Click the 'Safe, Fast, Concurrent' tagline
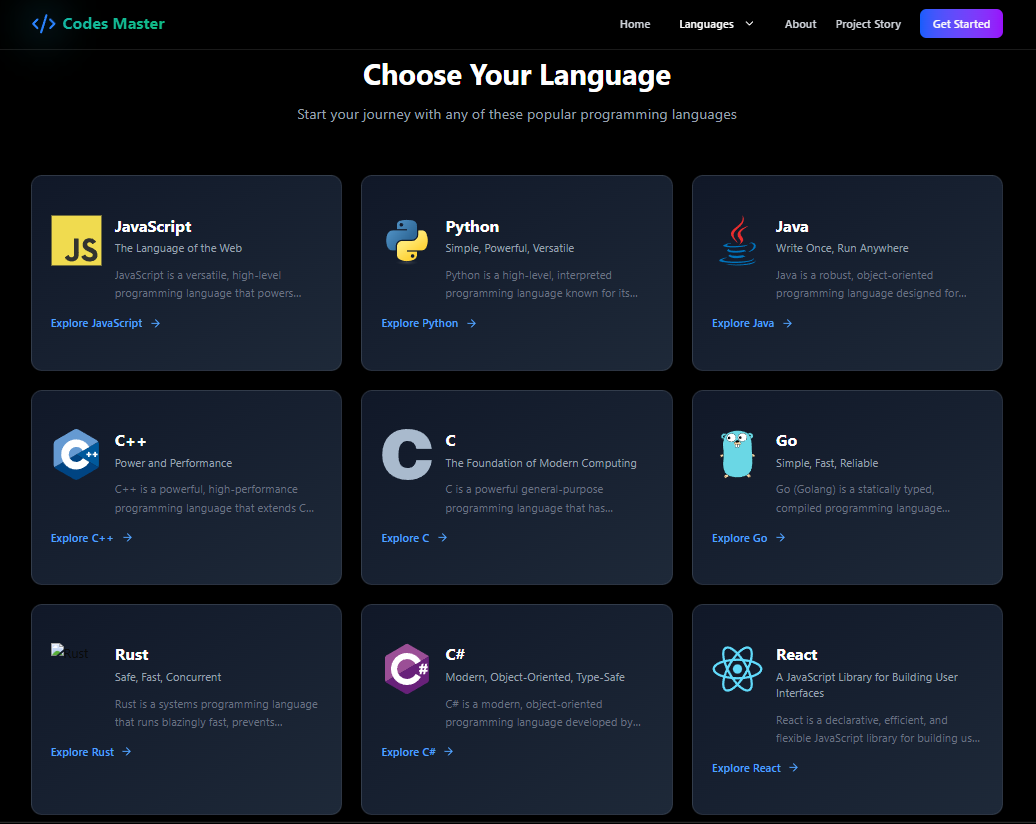1036x824 pixels. tap(168, 677)
